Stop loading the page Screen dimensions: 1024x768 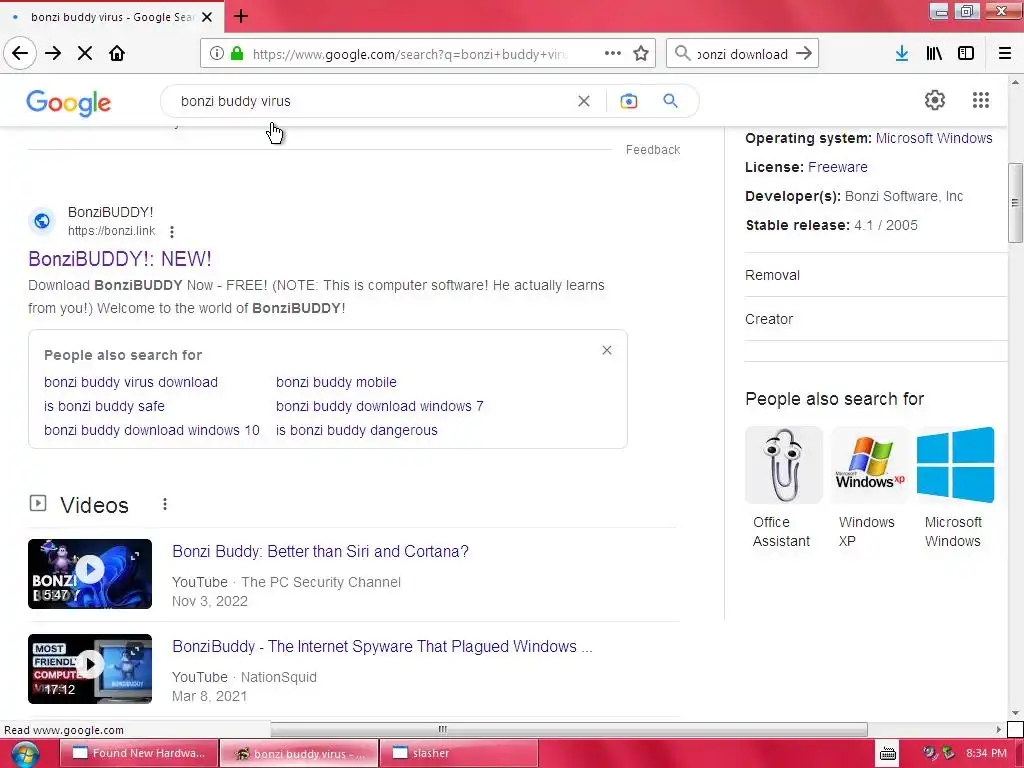pyautogui.click(x=85, y=53)
